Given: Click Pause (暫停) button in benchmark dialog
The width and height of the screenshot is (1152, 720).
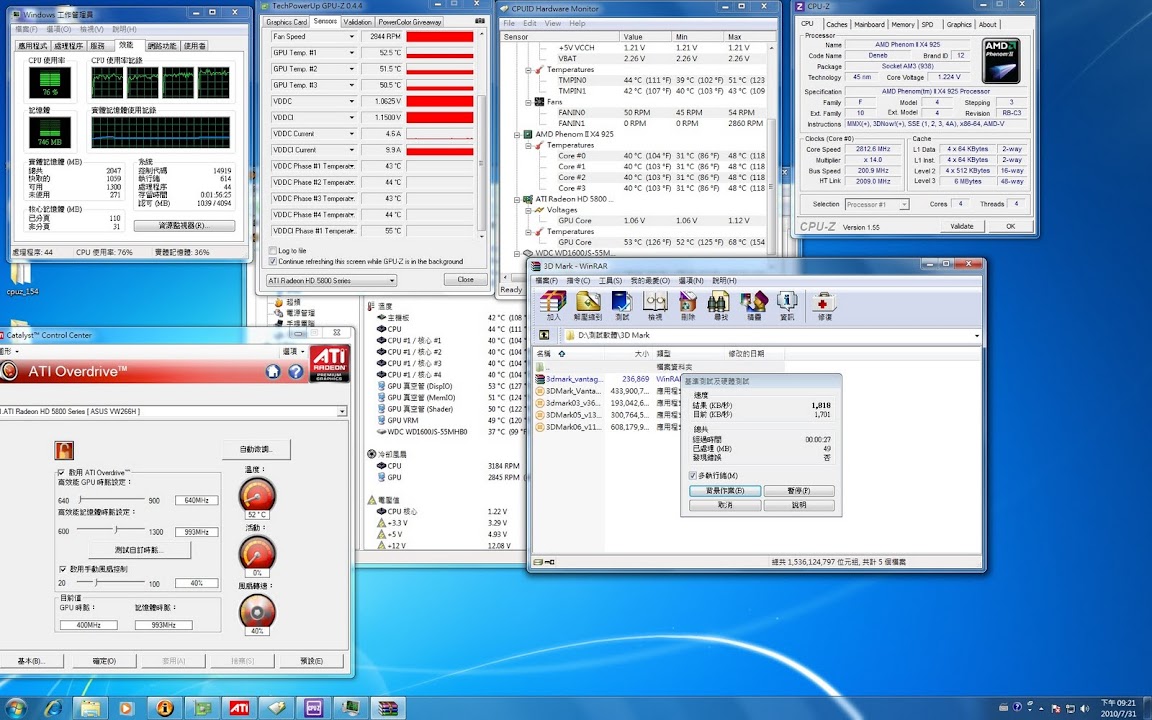Looking at the screenshot, I should [x=799, y=491].
